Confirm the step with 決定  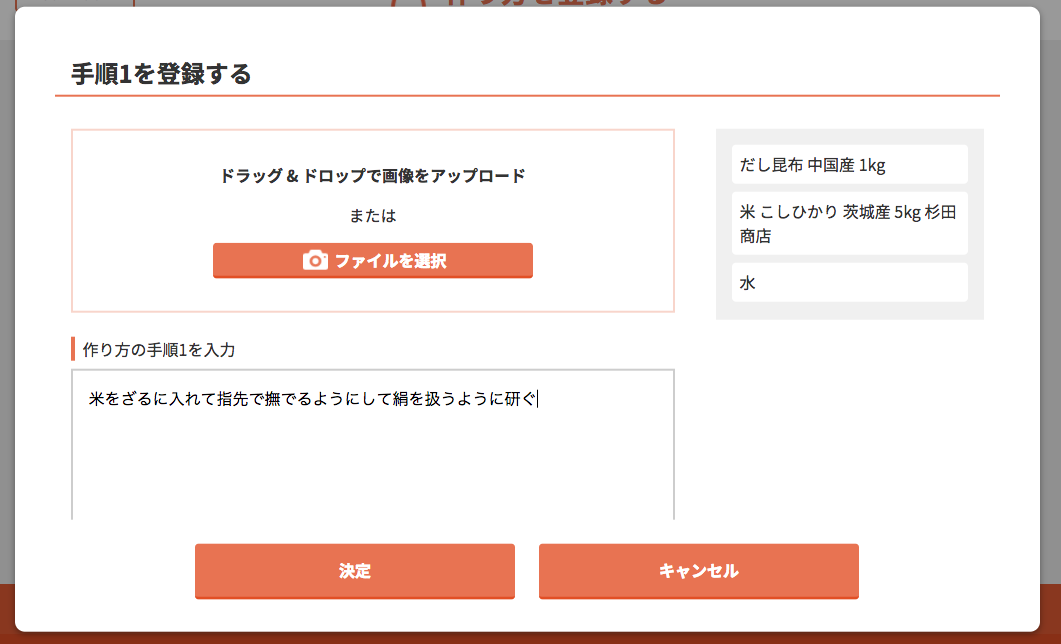click(x=355, y=571)
